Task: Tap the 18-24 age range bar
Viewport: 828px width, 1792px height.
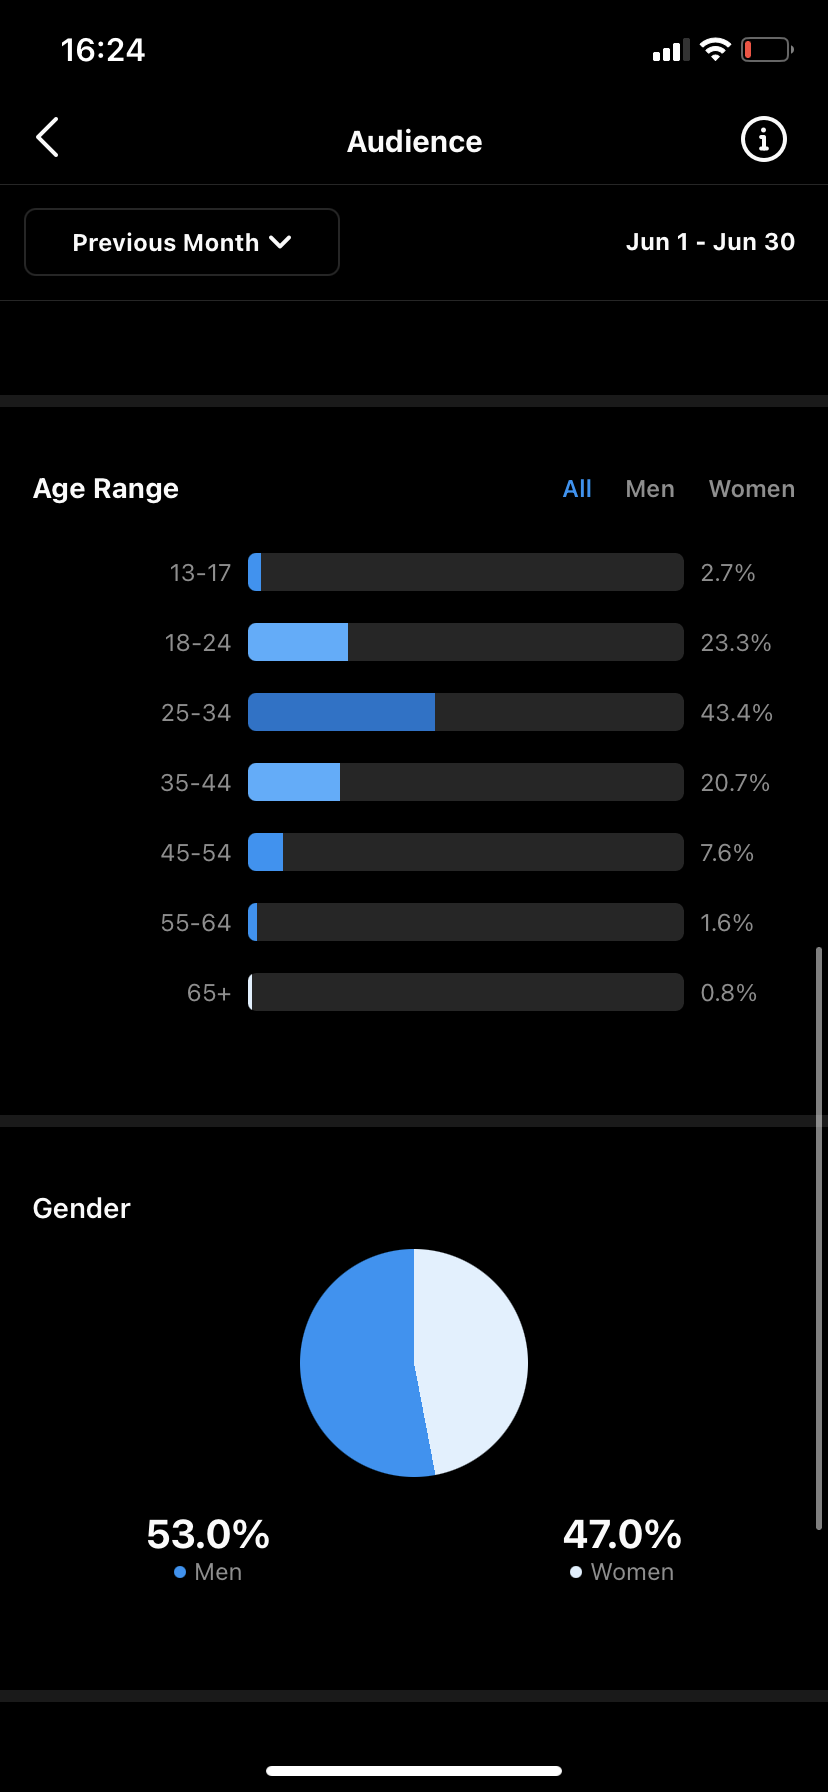Action: tap(465, 642)
